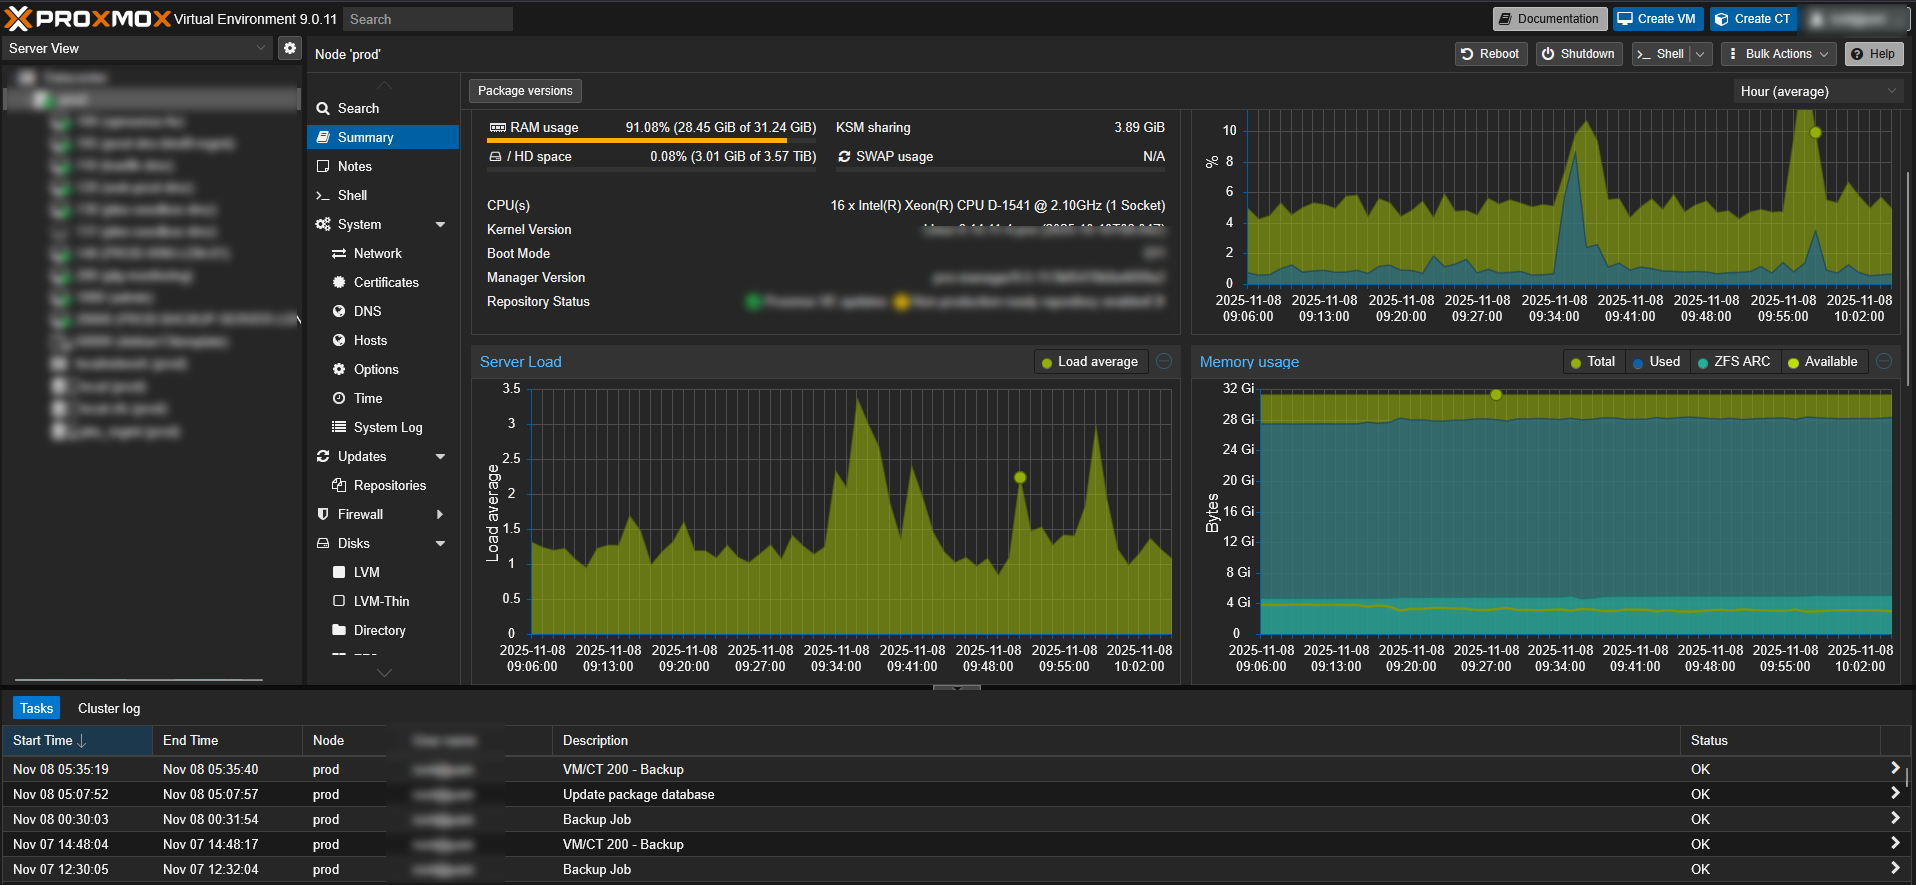The height and width of the screenshot is (885, 1916).
Task: Sort by Start Time column header
Action: (x=76, y=740)
